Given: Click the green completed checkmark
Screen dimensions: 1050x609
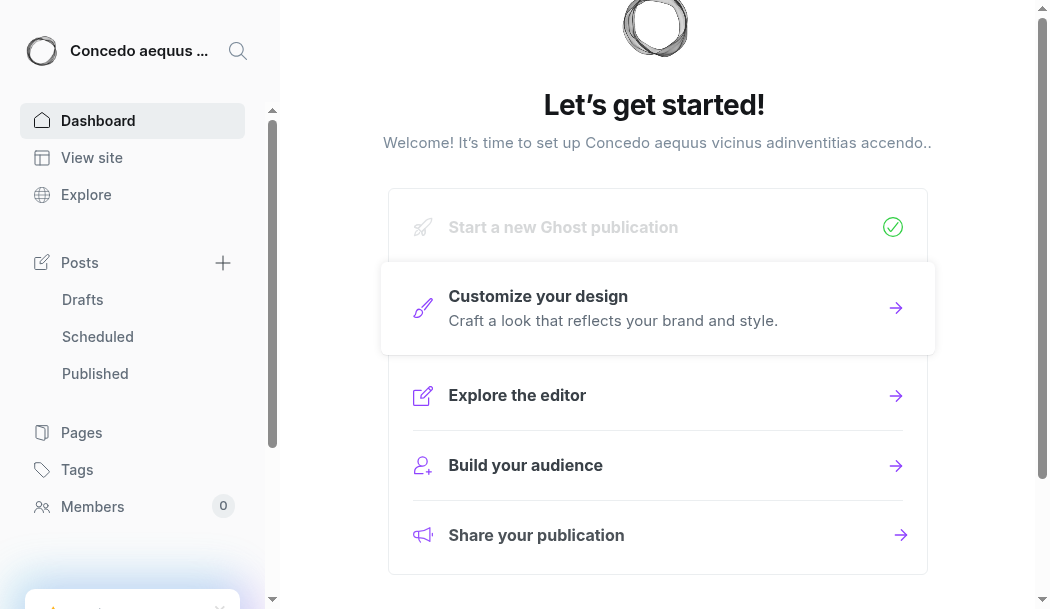Looking at the screenshot, I should point(893,227).
